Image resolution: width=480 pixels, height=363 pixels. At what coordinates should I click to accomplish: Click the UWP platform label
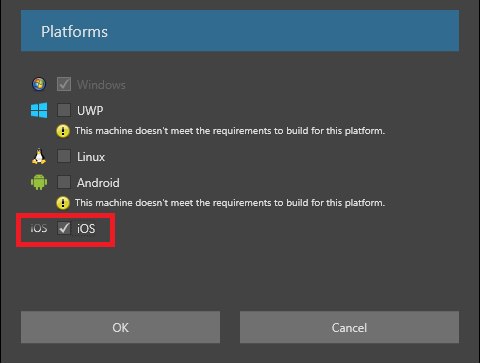(x=90, y=110)
